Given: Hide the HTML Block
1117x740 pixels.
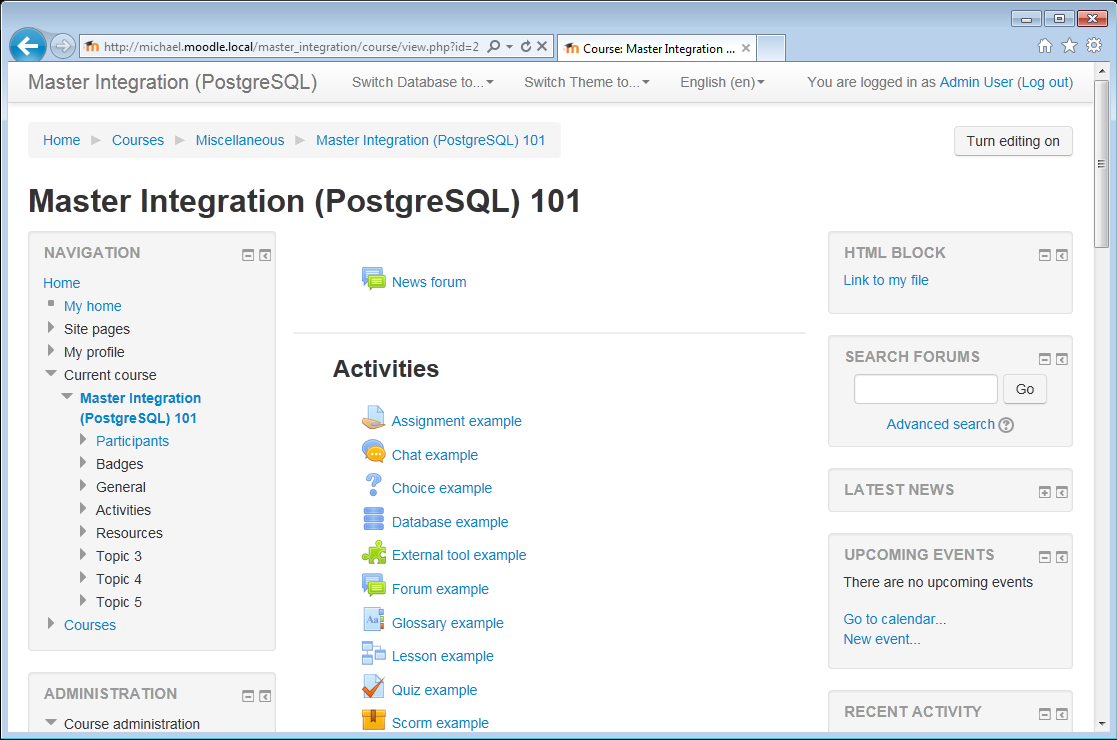Looking at the screenshot, I should pyautogui.click(x=1044, y=255).
